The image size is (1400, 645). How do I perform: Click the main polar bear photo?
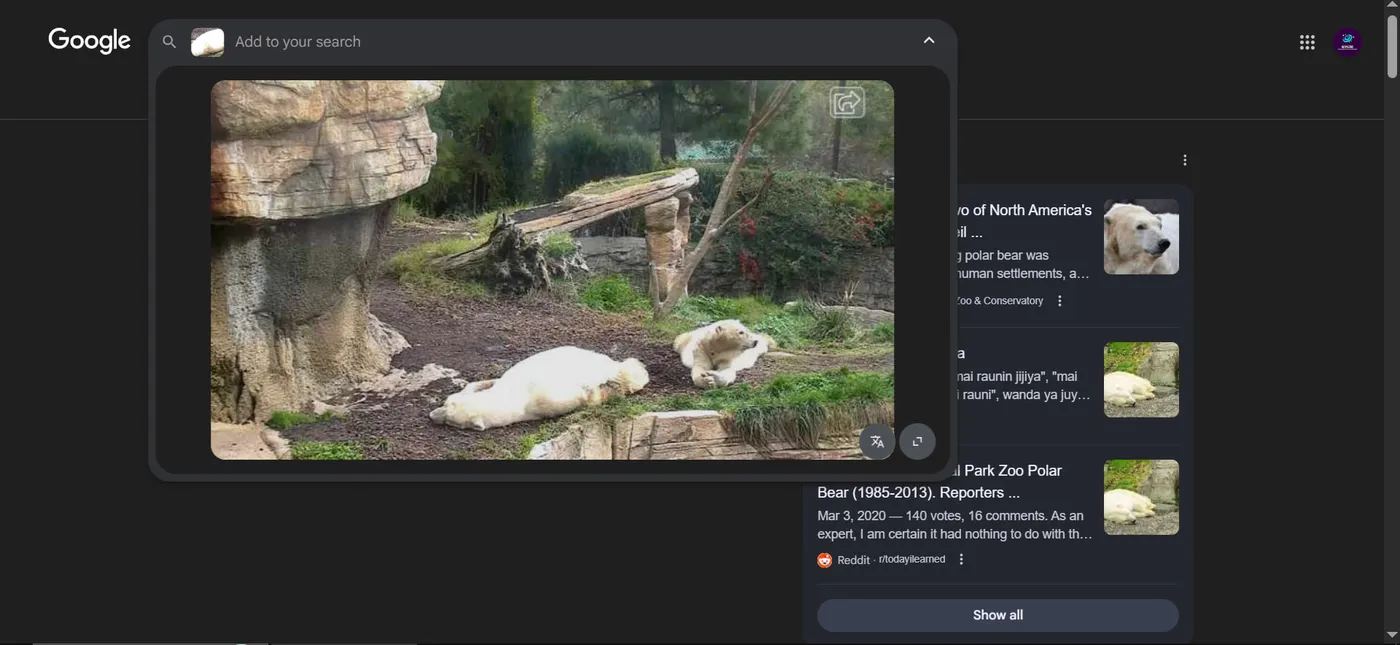coord(552,270)
